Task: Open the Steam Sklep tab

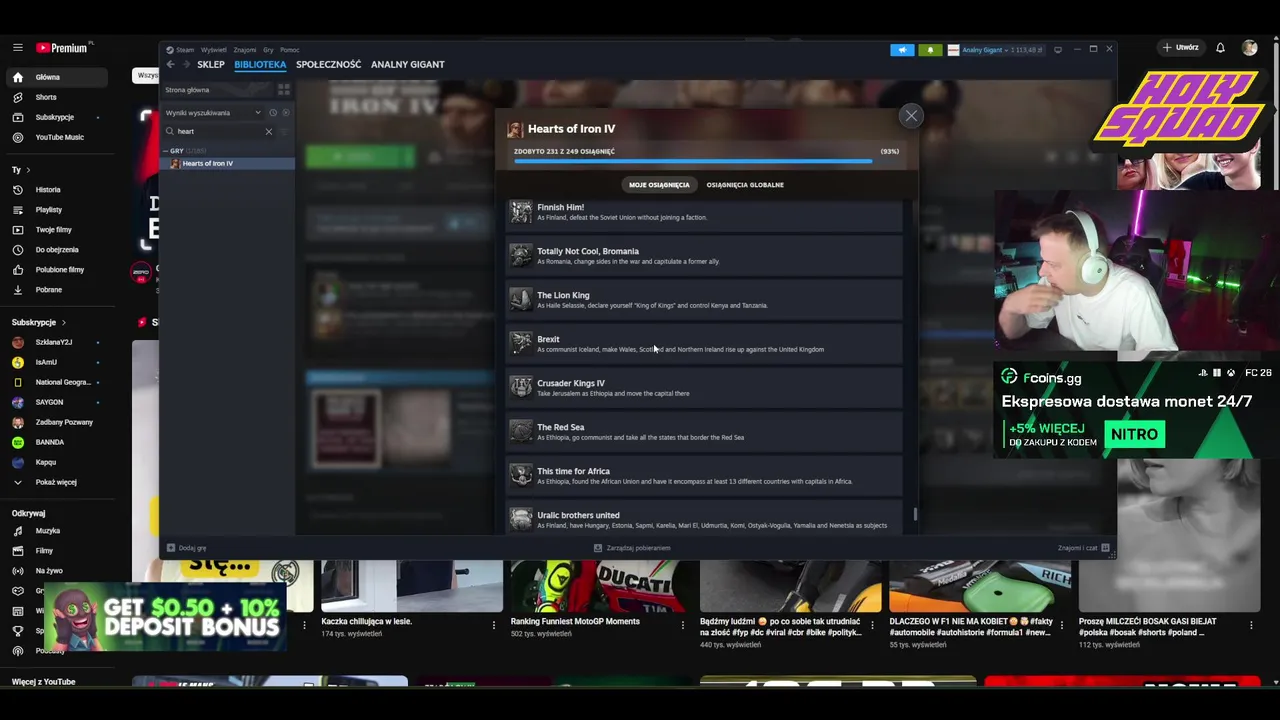Action: (x=211, y=64)
